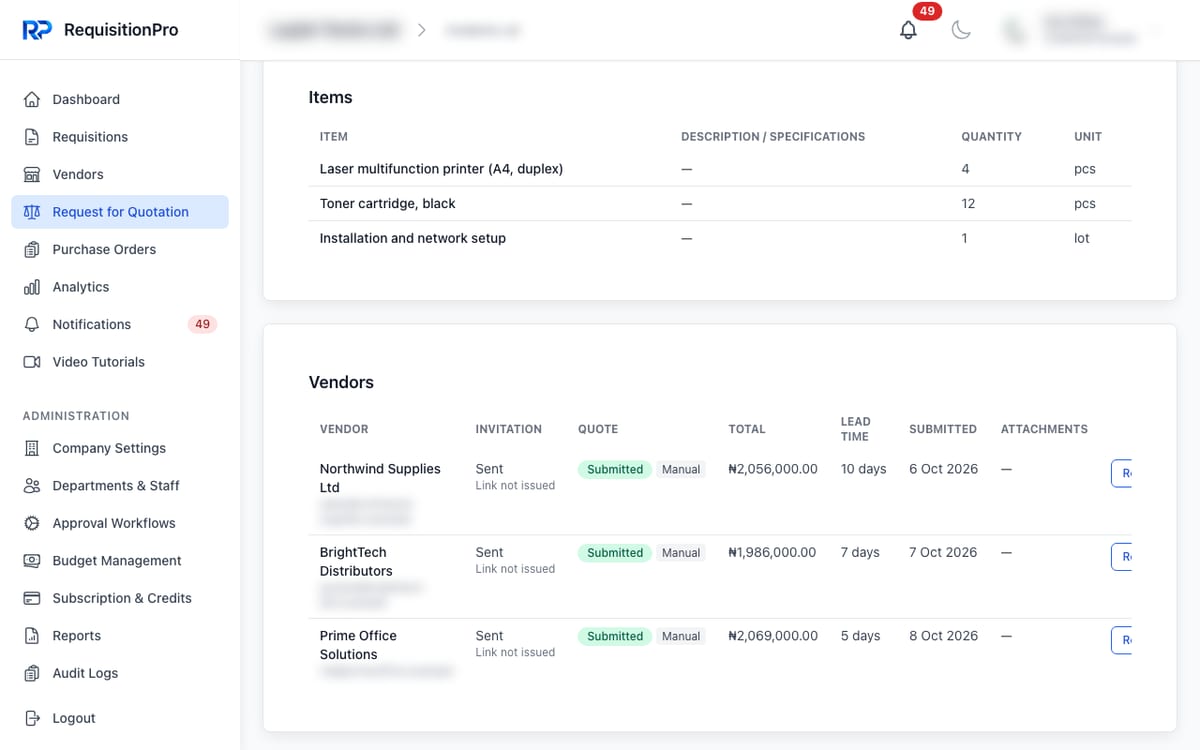Viewport: 1200px width, 750px height.
Task: Select the Vendors storefront icon
Action: tap(32, 175)
